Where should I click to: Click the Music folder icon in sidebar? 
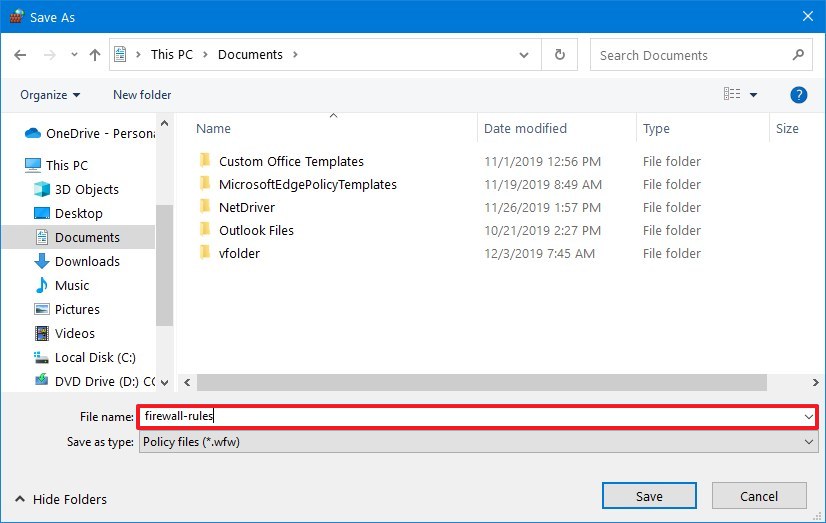coord(42,285)
